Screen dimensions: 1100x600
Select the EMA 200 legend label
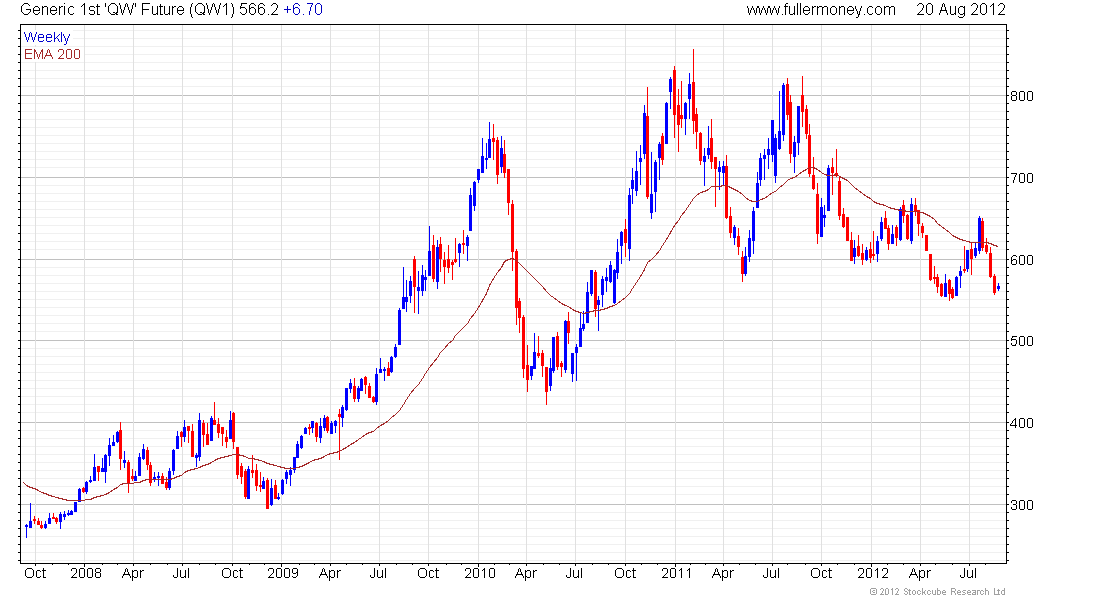point(53,54)
